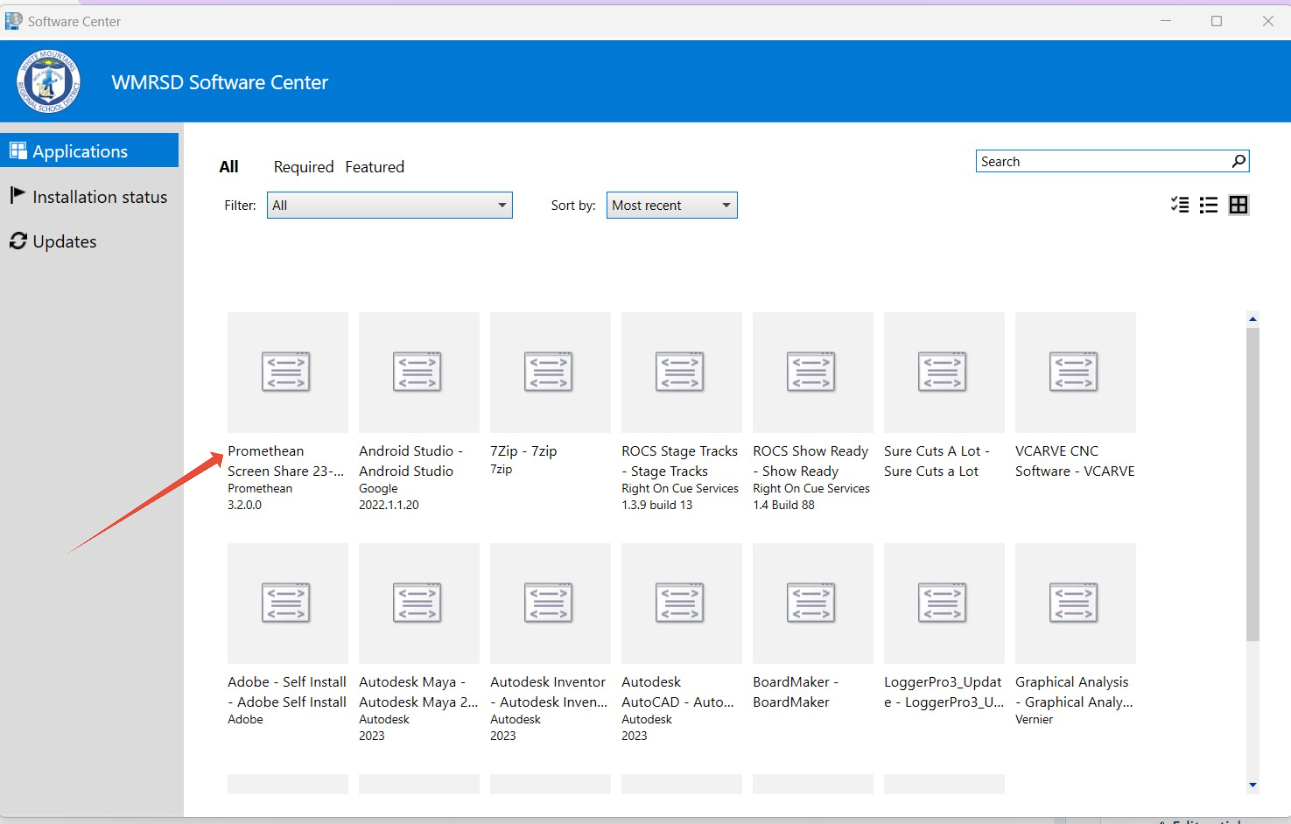The width and height of the screenshot is (1291, 824).
Task: Open the VCARVE CNC Software app icon
Action: tap(1075, 372)
